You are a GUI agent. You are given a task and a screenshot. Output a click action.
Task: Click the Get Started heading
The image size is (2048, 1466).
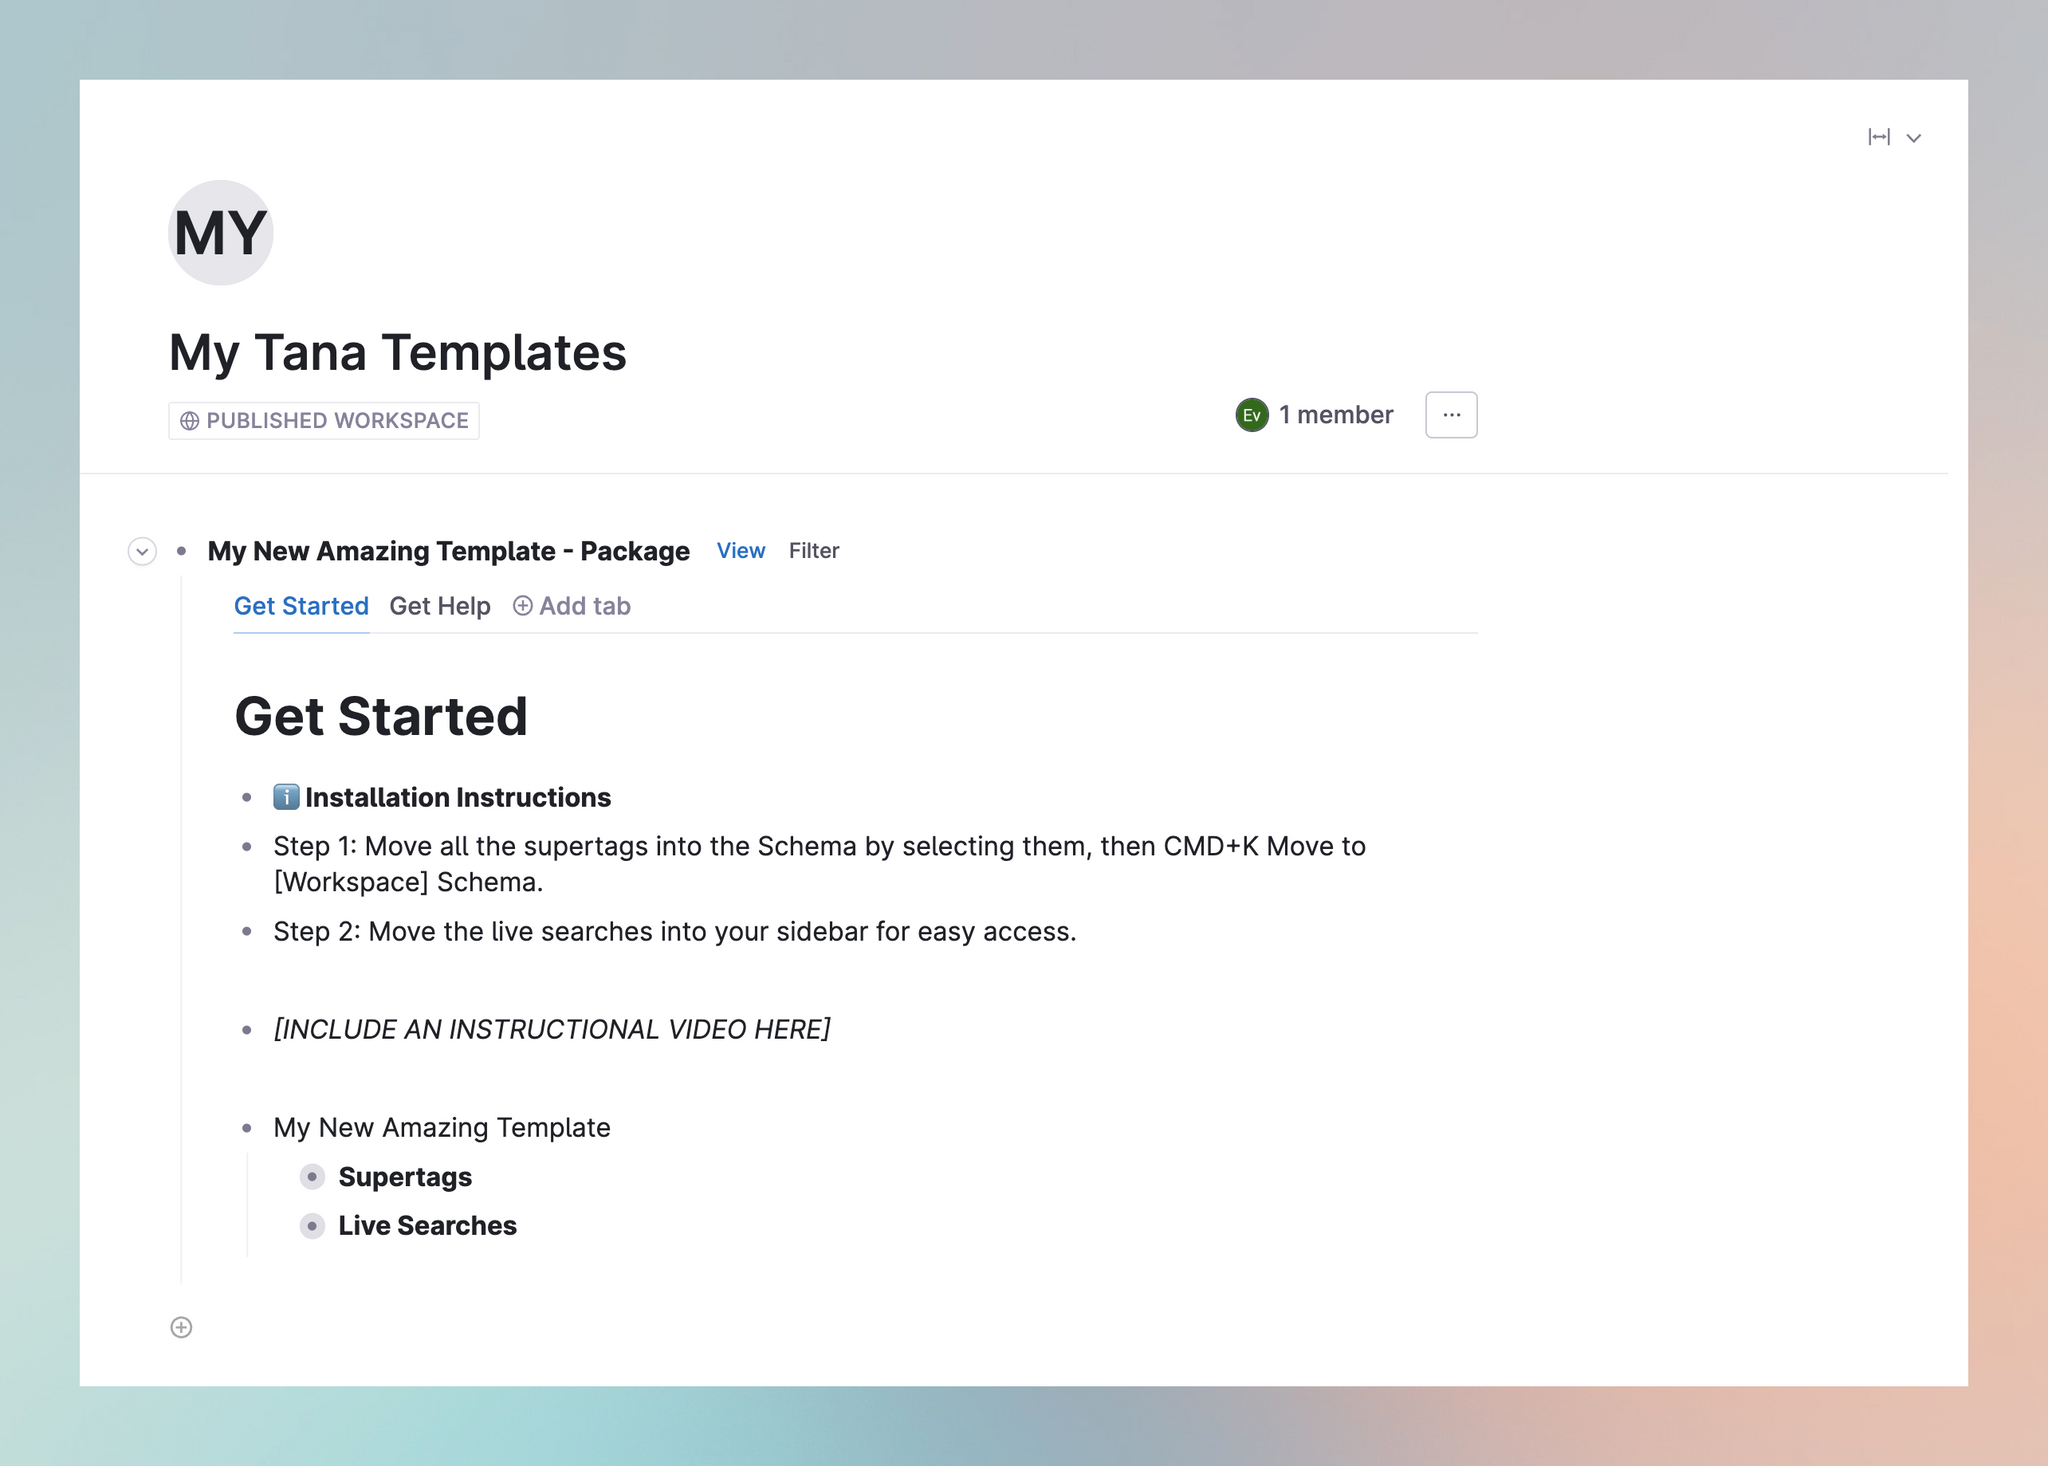(x=381, y=717)
